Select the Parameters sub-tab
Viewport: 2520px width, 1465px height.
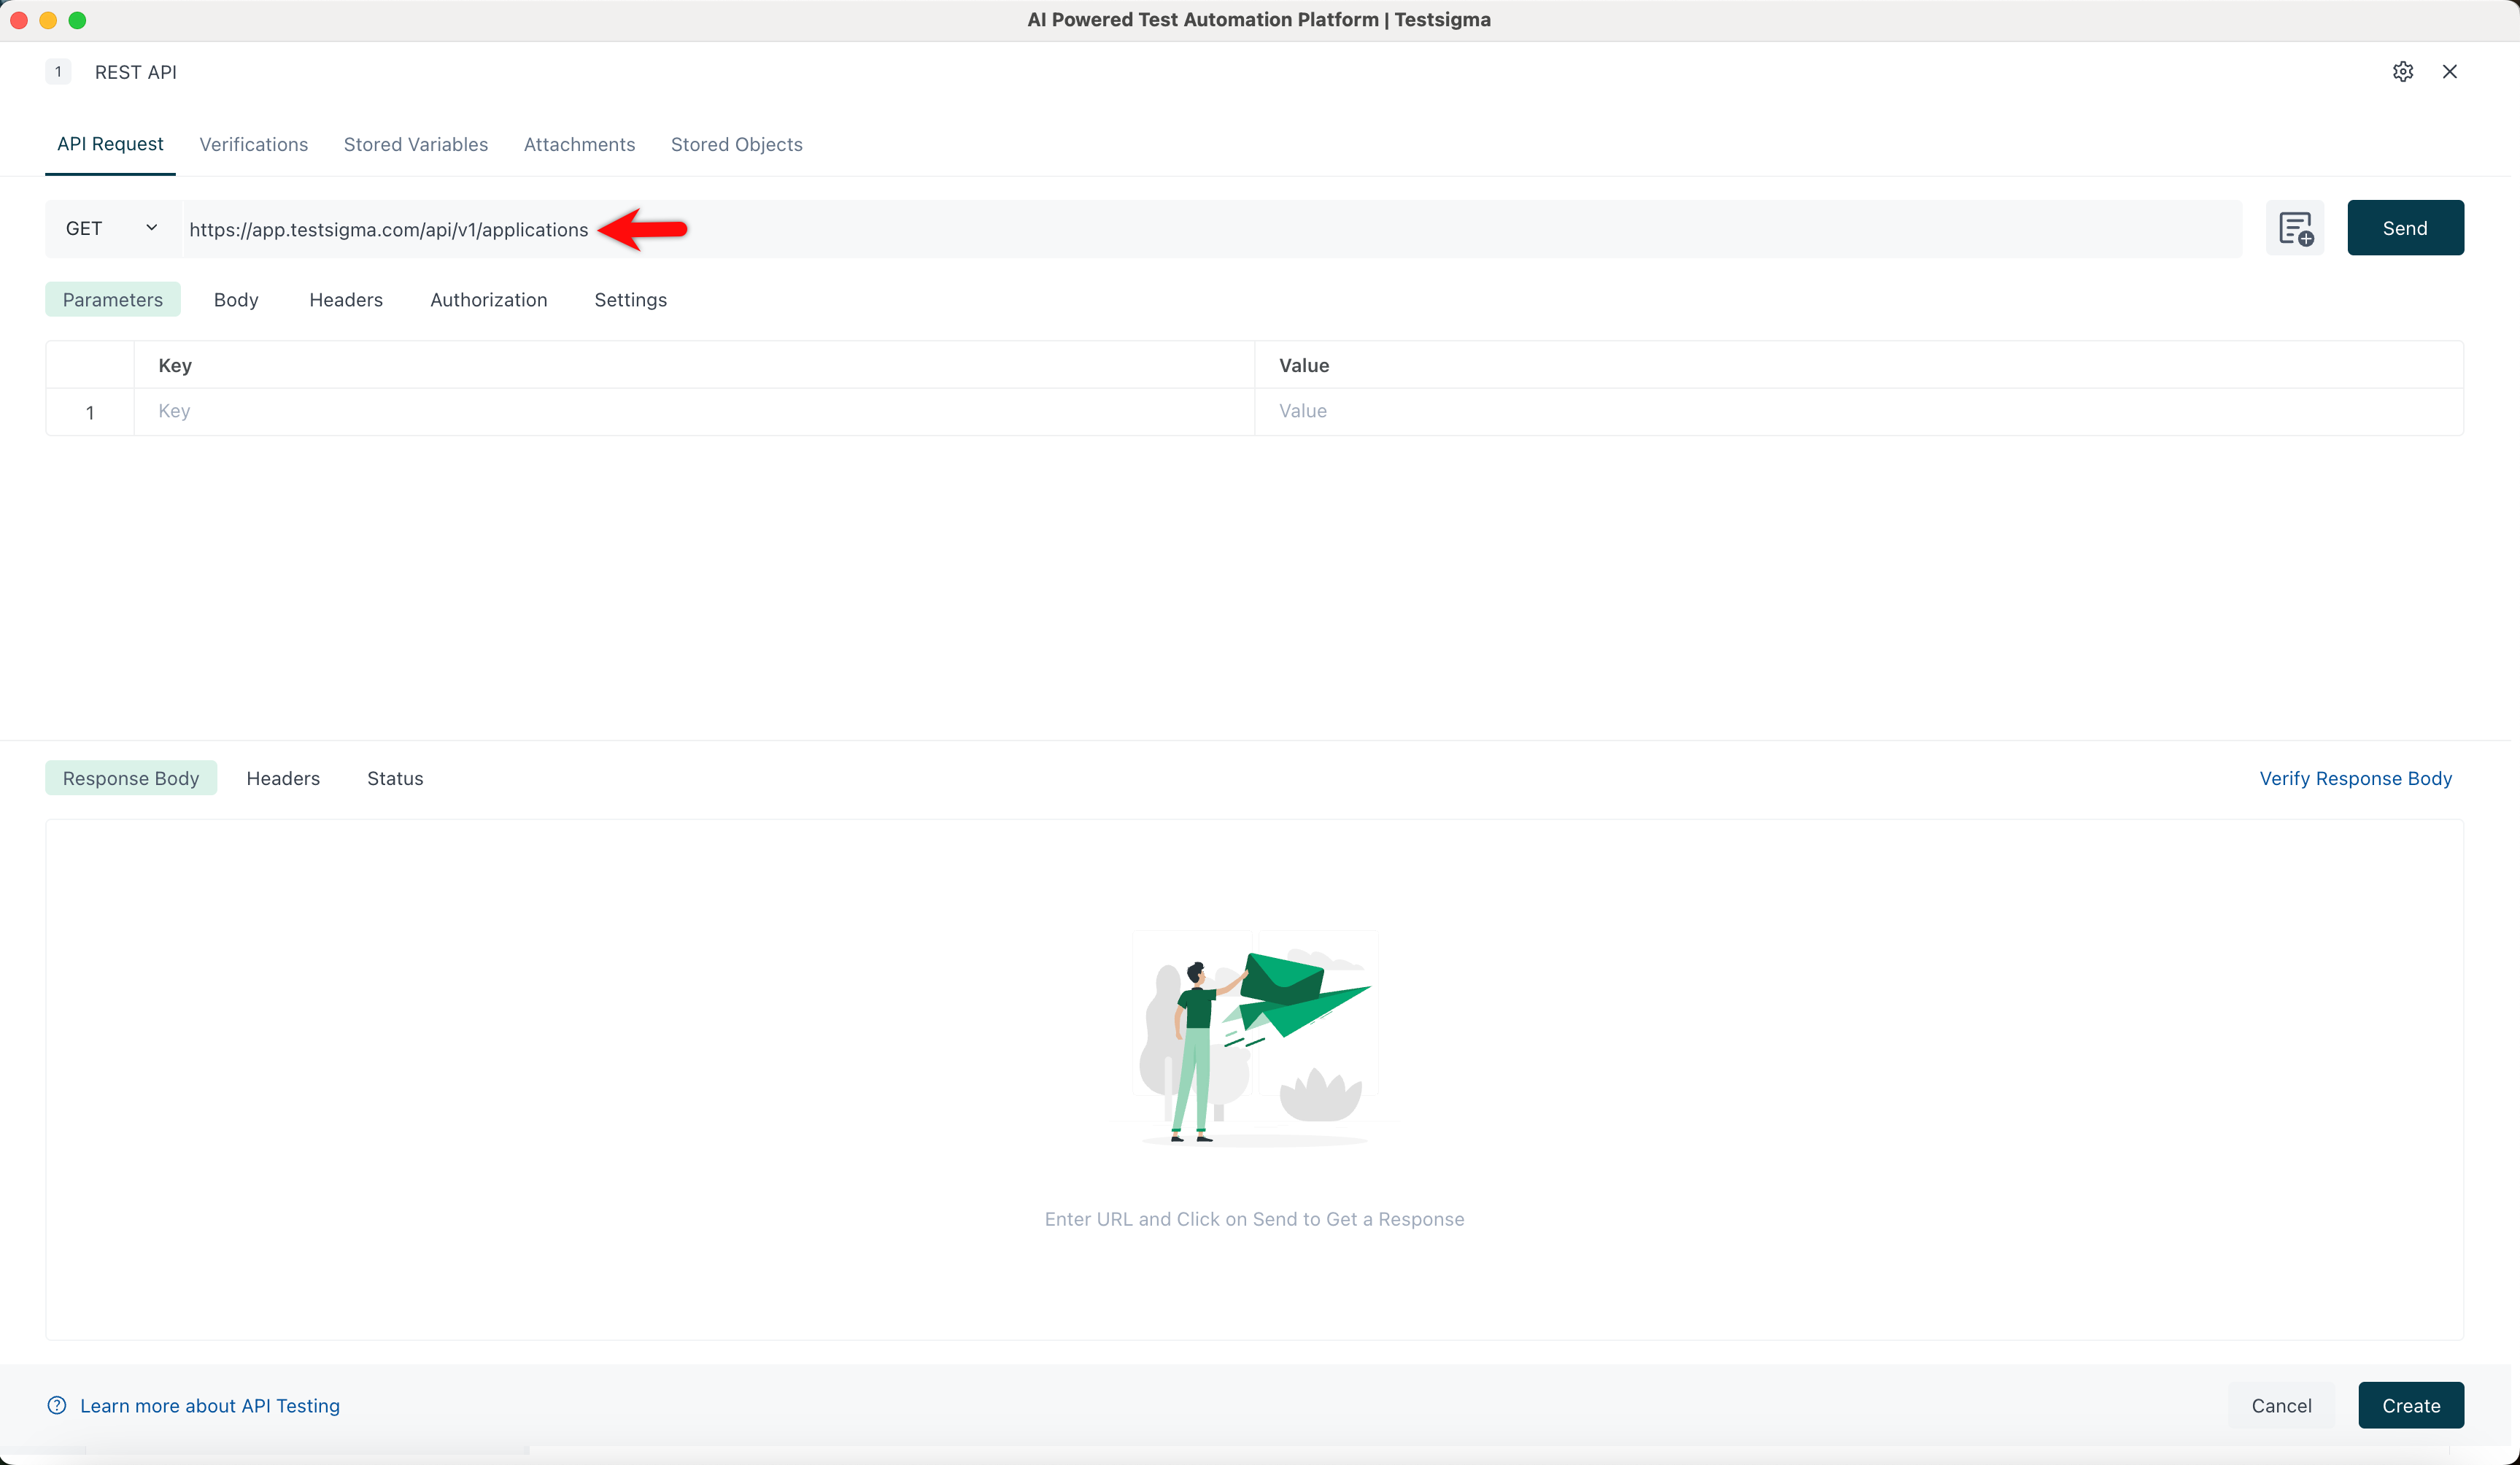(x=113, y=299)
